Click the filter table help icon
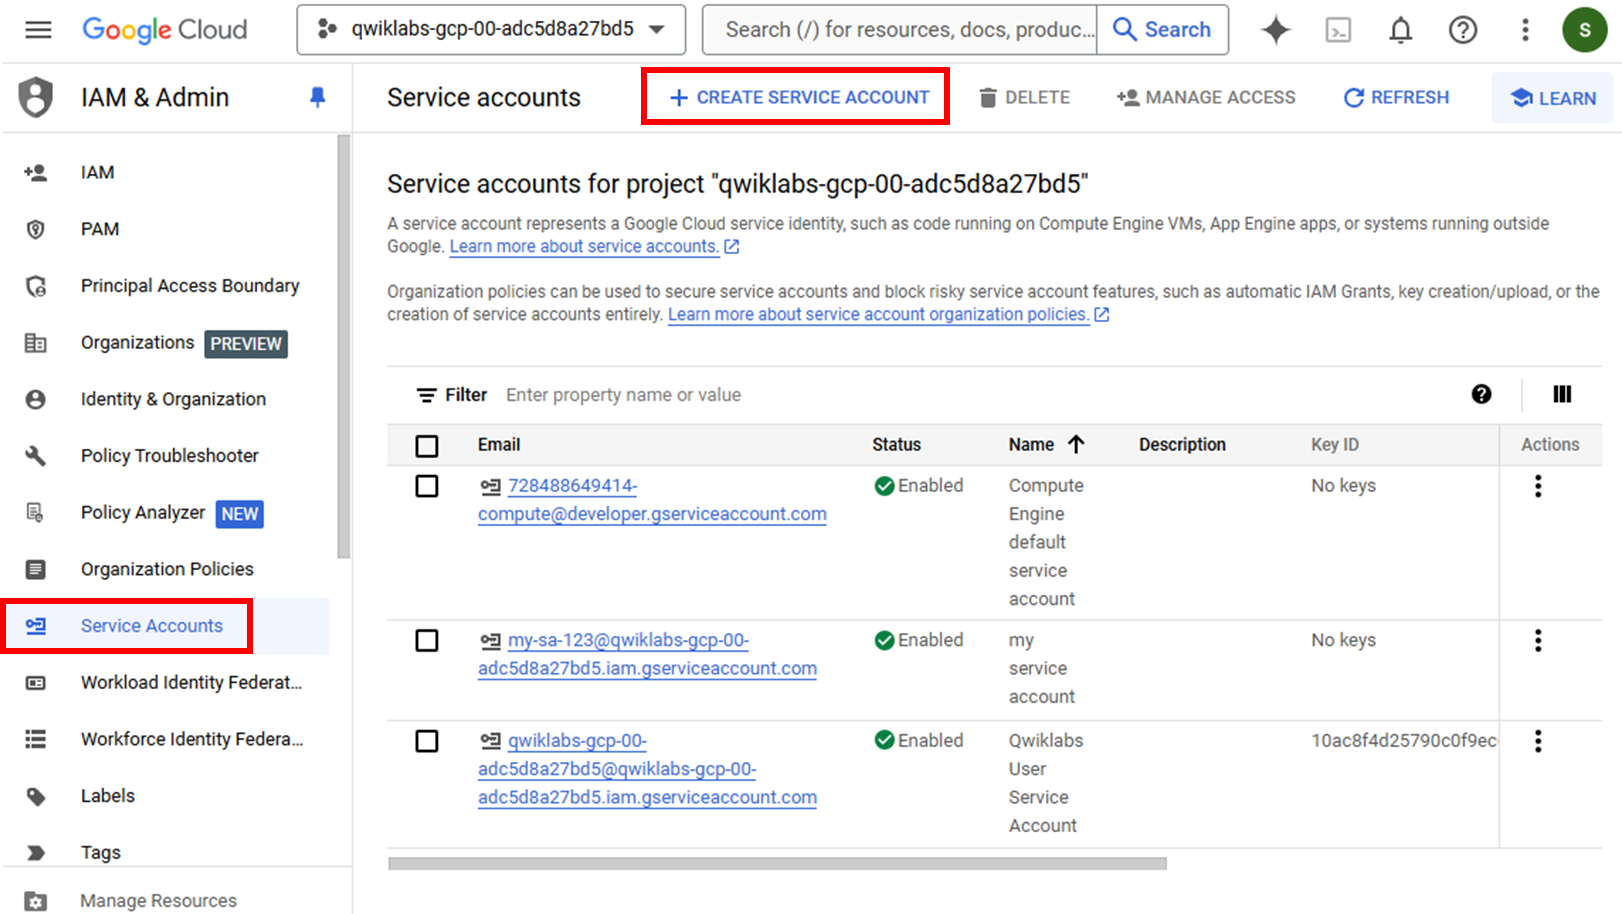Image resolution: width=1622 pixels, height=914 pixels. pos(1481,394)
